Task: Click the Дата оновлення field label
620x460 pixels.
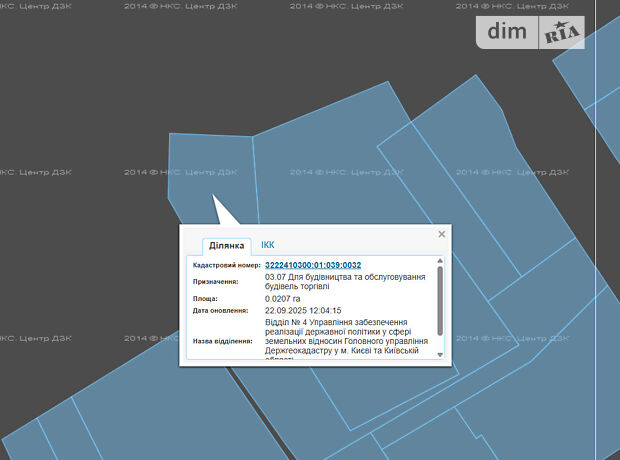Action: click(x=222, y=310)
